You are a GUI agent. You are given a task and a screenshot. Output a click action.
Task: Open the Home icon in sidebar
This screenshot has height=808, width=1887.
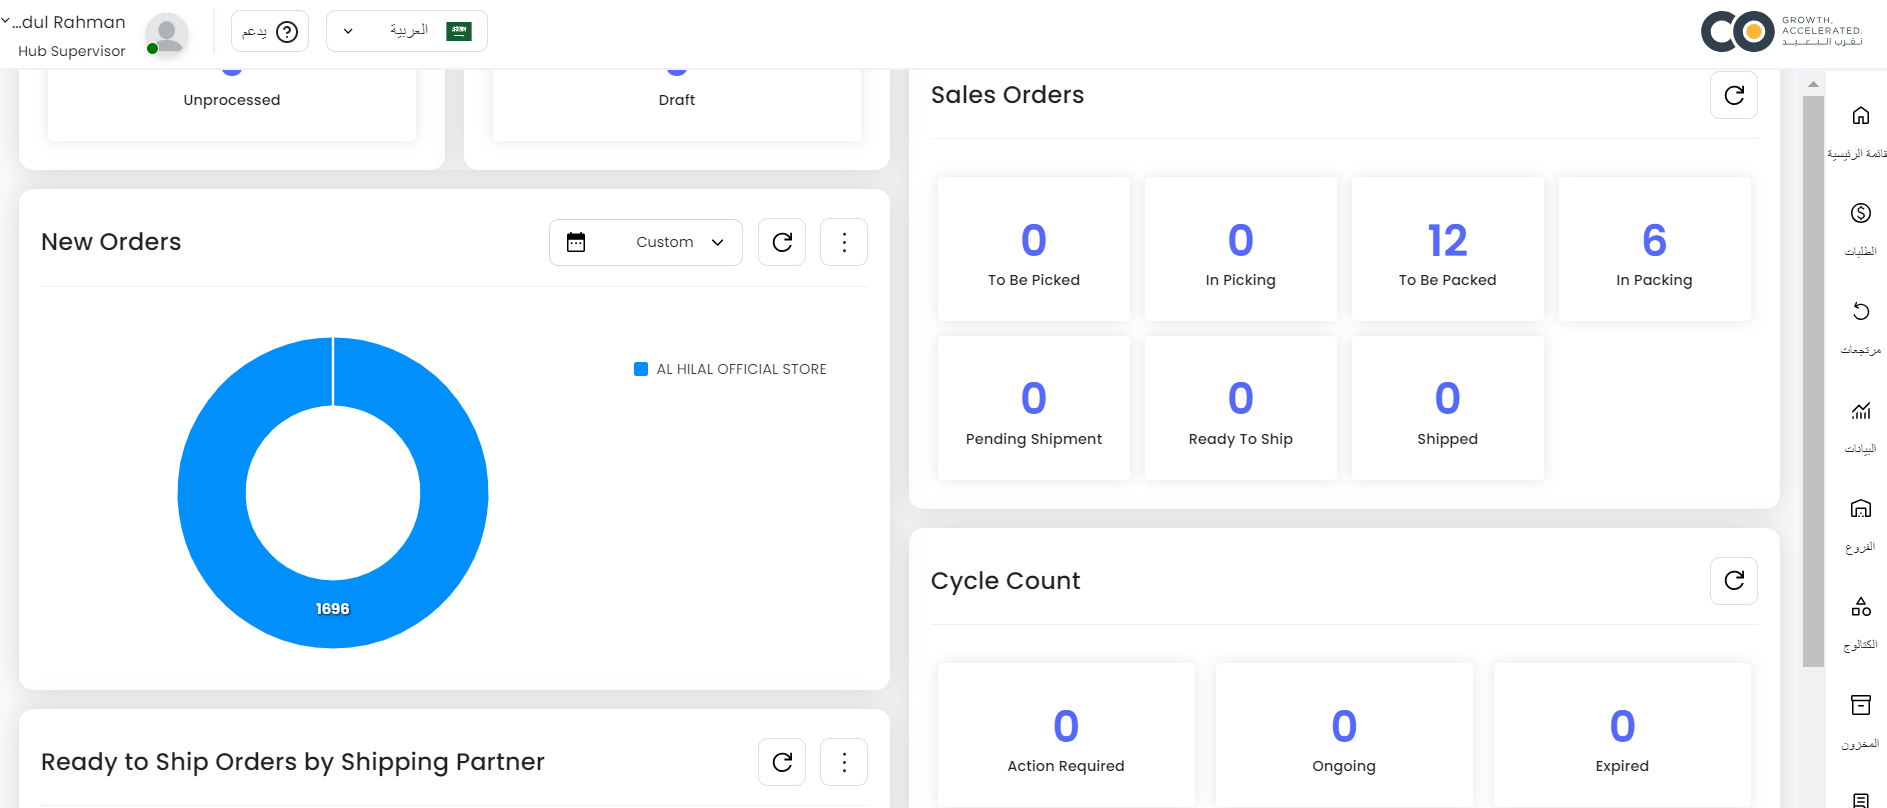[x=1860, y=116]
